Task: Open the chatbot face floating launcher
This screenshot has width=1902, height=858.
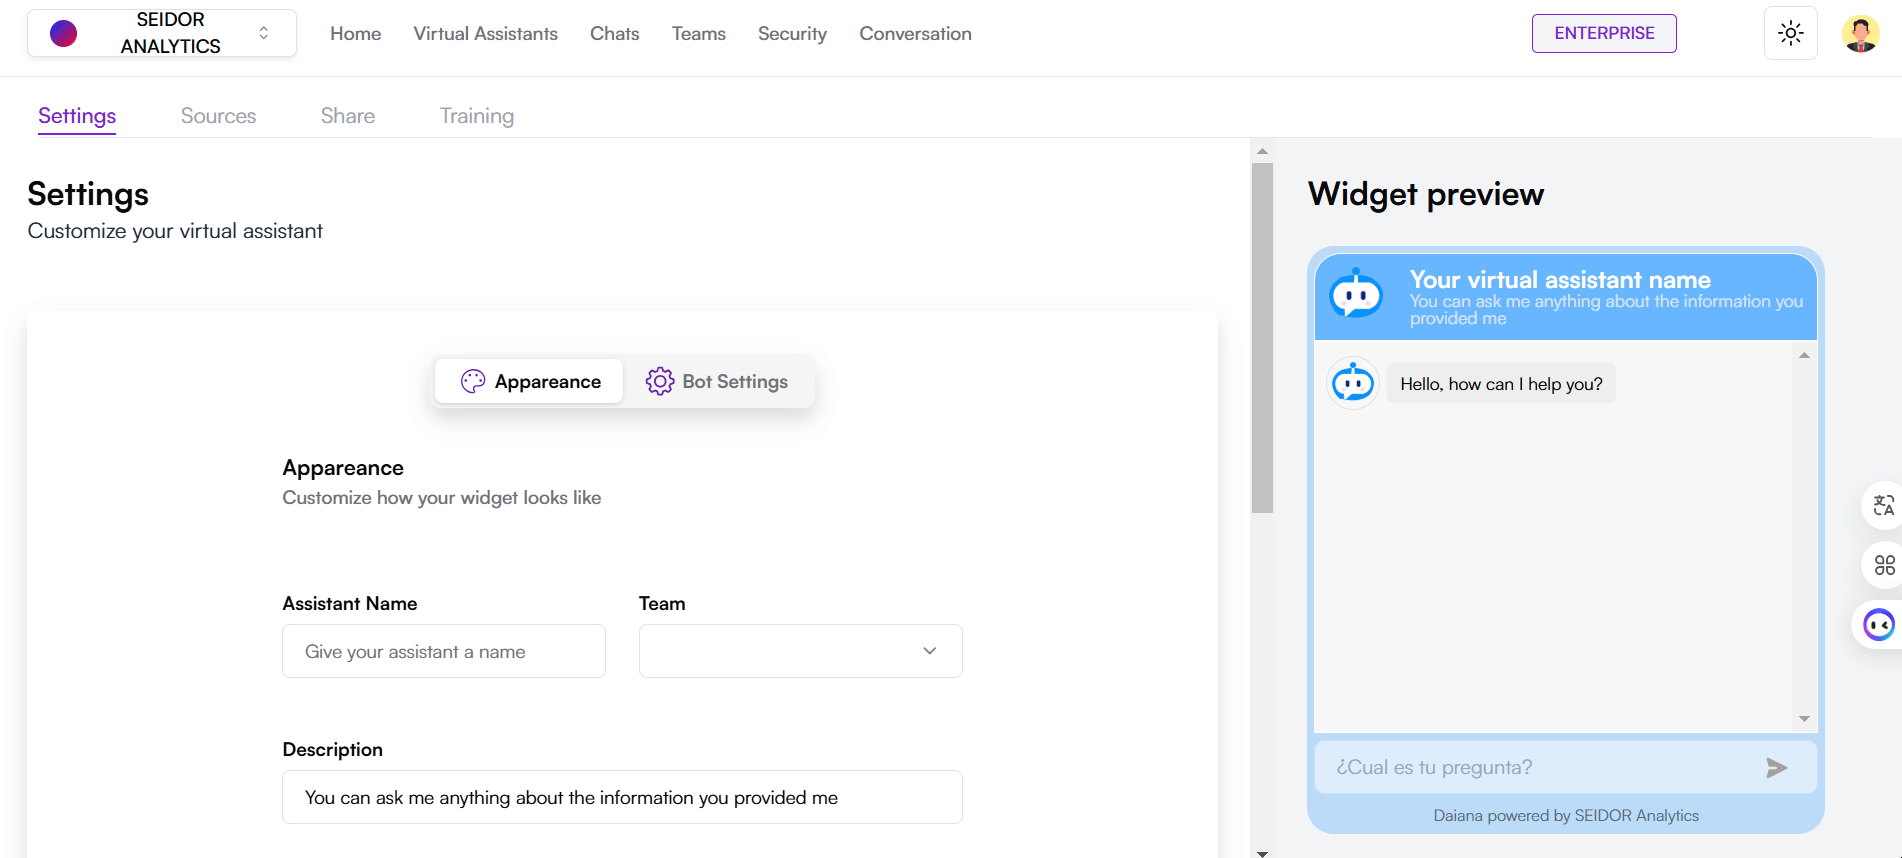Action: (x=1879, y=625)
